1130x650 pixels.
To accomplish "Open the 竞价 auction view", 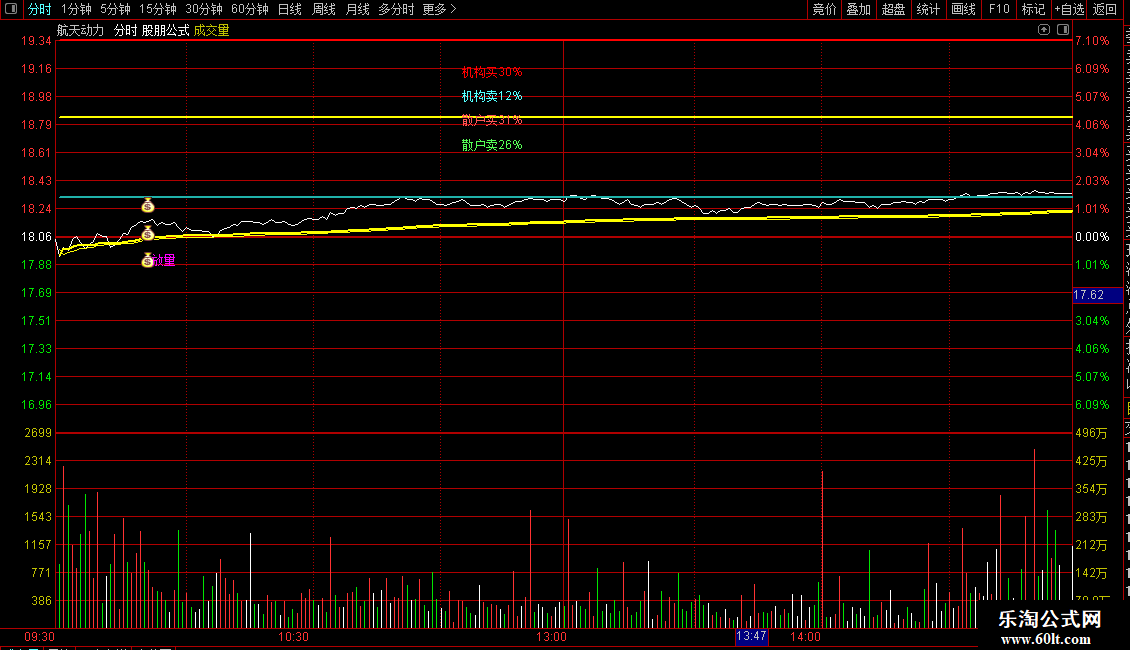I will coord(824,9).
